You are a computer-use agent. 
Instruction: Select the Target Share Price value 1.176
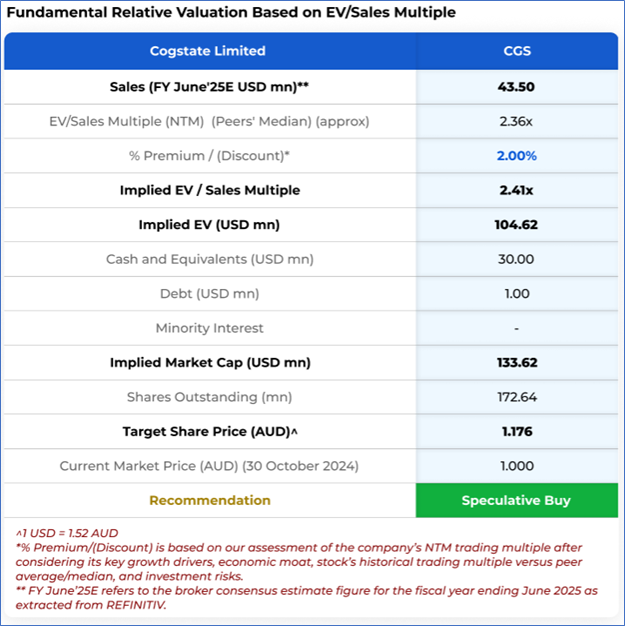tap(516, 432)
